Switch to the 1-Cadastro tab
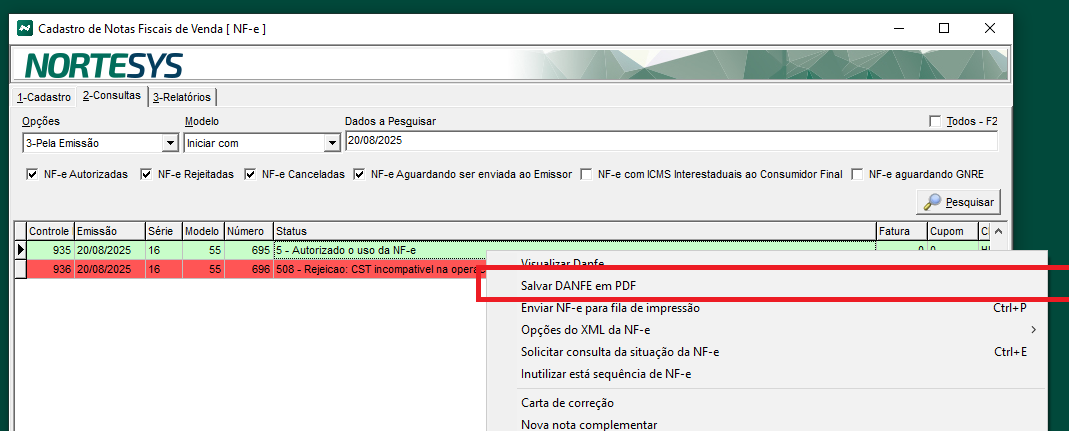The image size is (1069, 431). tap(44, 97)
